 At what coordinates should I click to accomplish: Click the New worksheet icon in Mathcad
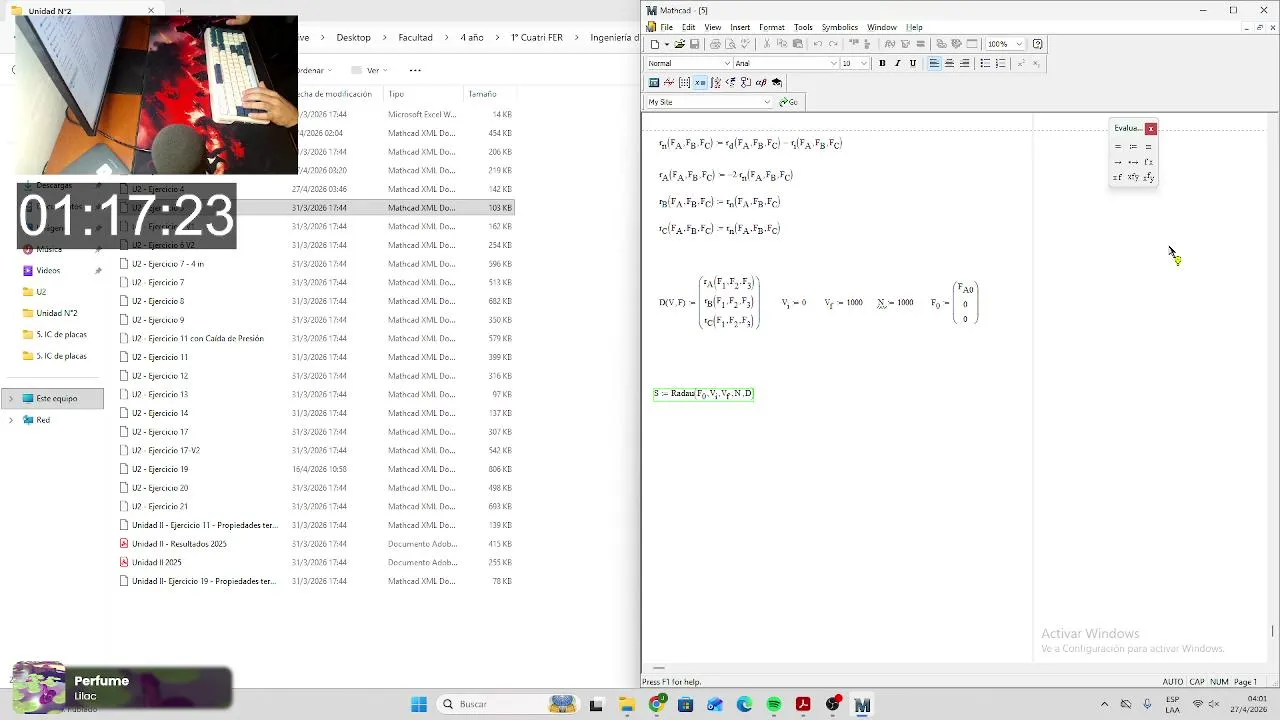[x=654, y=44]
